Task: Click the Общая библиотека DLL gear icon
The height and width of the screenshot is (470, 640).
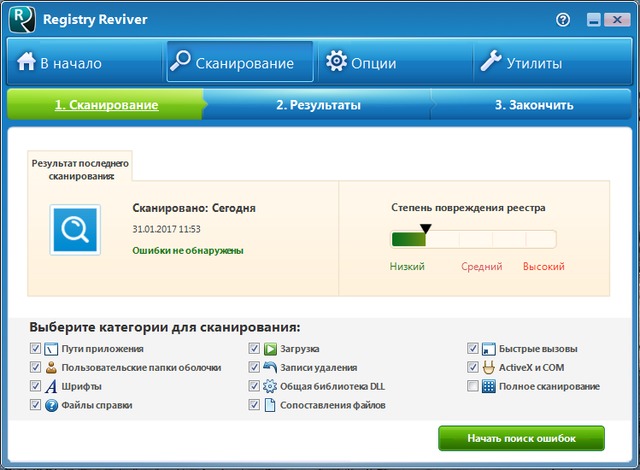Action: pos(270,386)
